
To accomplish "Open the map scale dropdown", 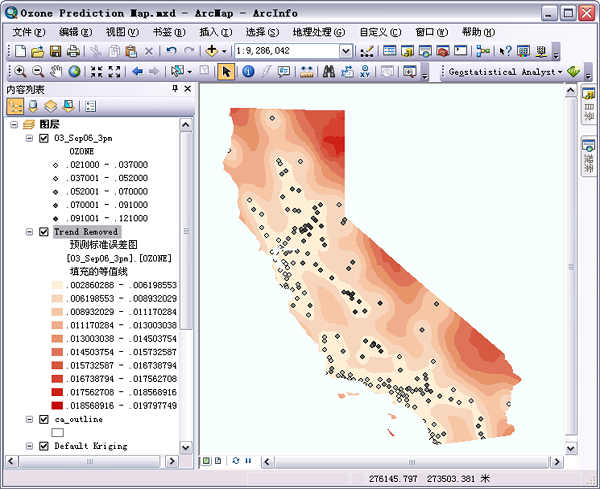I will (x=346, y=50).
